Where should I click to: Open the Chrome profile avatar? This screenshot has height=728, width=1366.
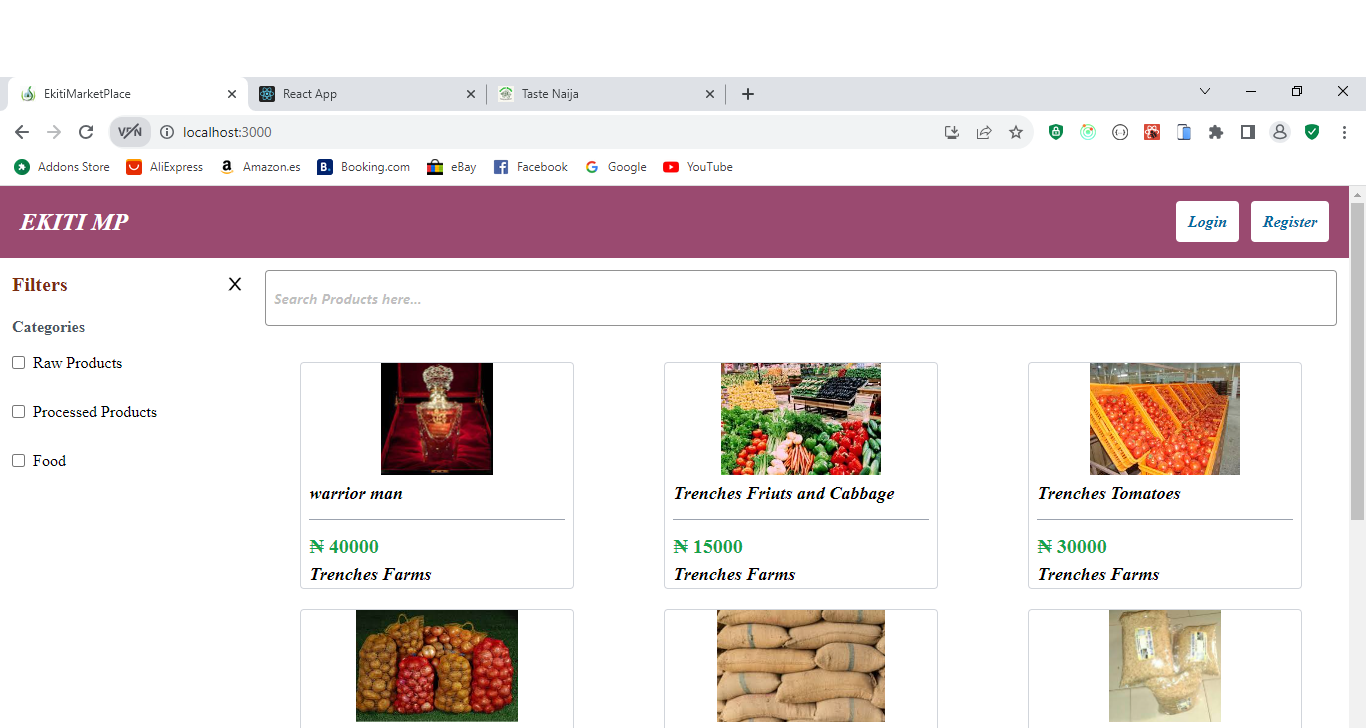click(1280, 132)
